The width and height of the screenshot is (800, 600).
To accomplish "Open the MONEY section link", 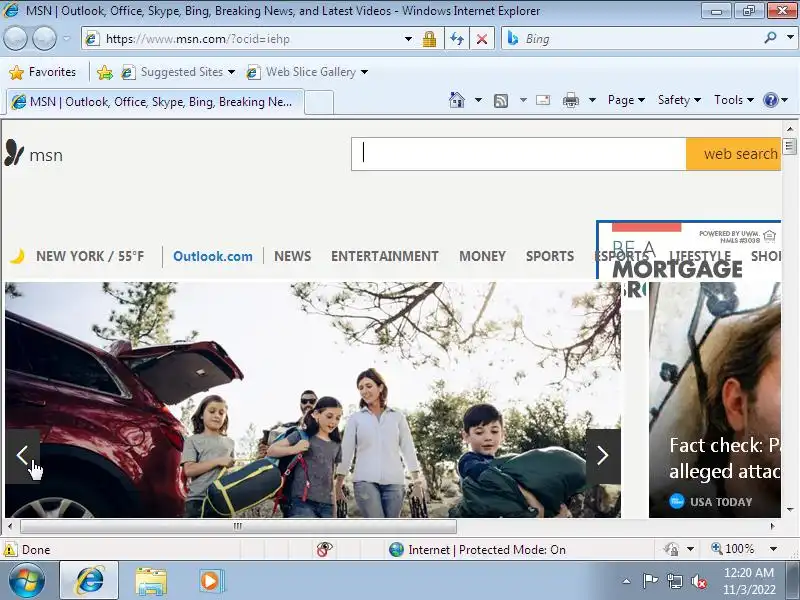I will [x=482, y=256].
